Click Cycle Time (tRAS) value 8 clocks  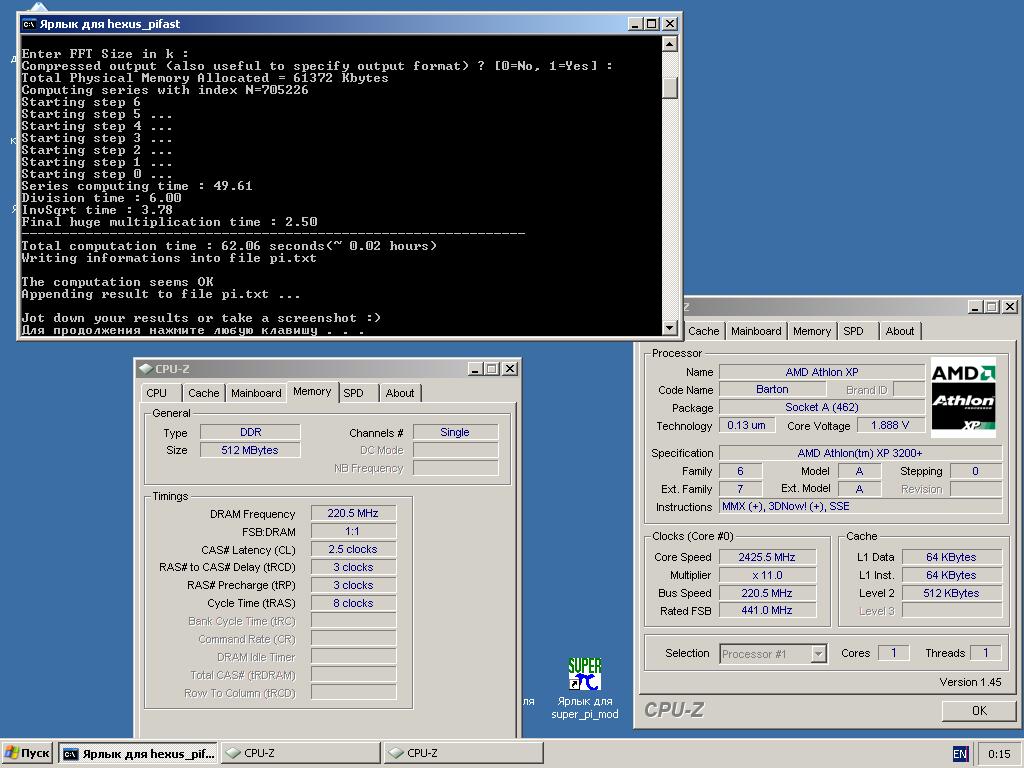(x=353, y=603)
